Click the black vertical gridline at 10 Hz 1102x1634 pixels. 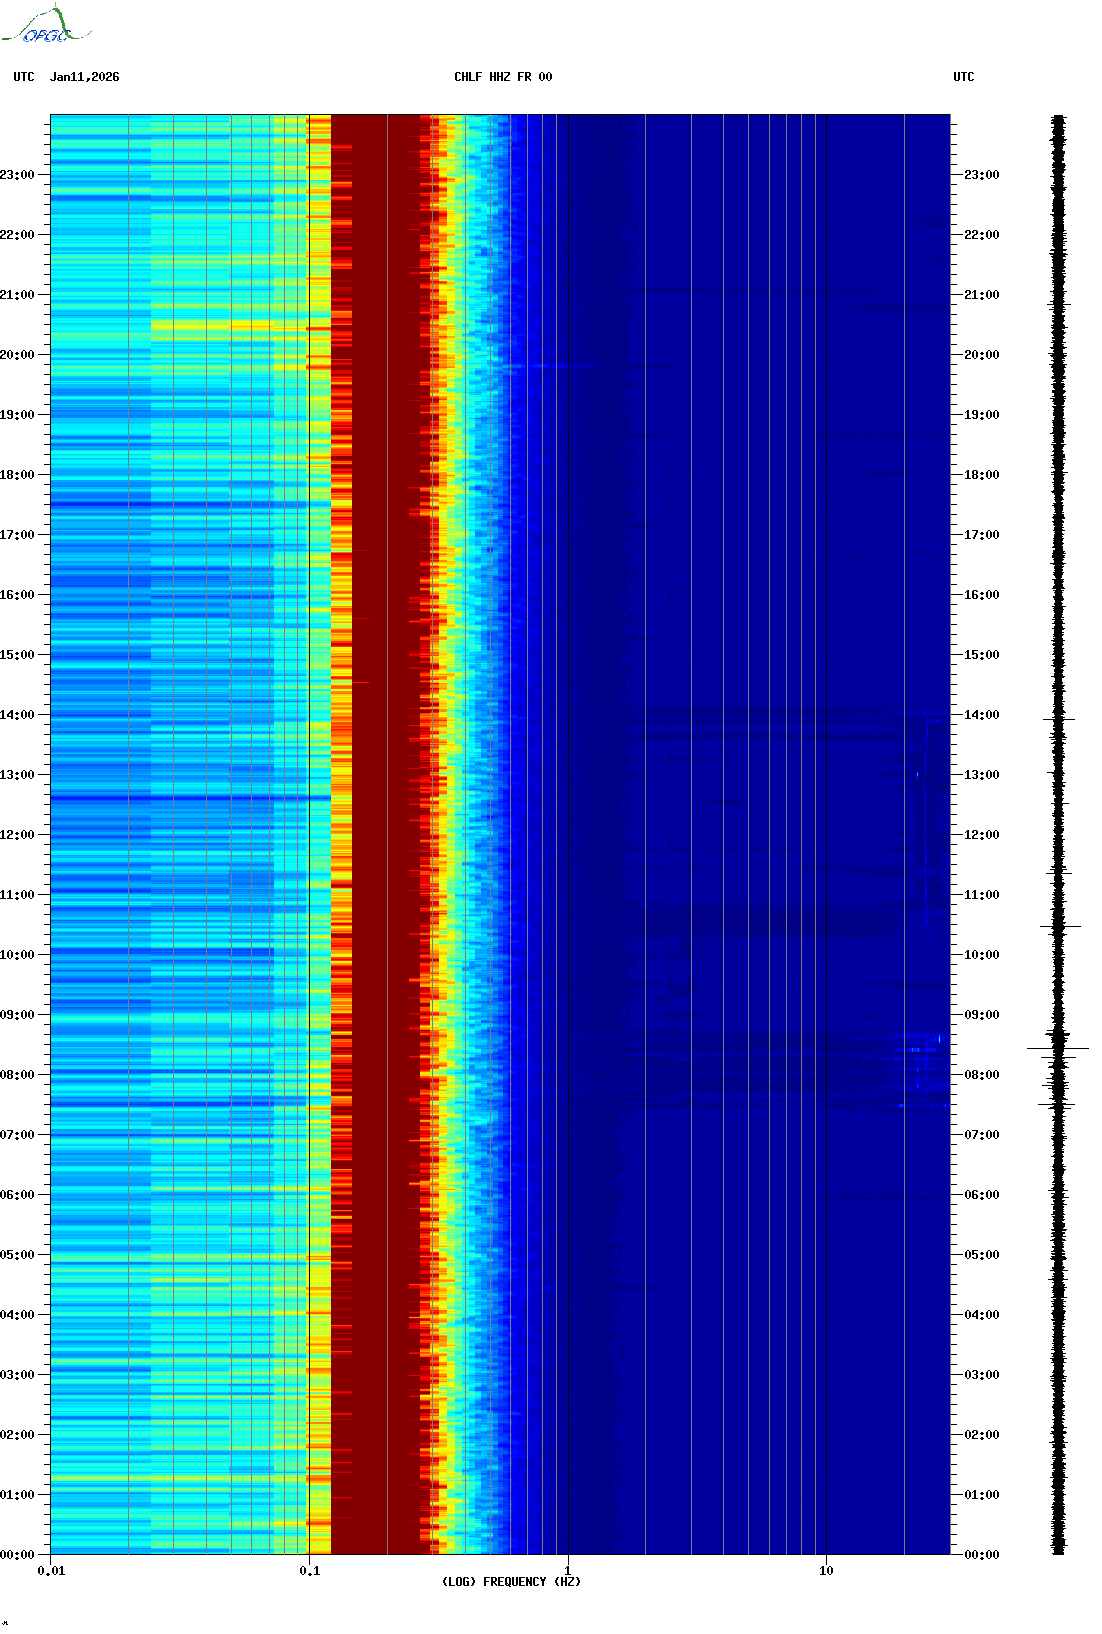click(x=826, y=800)
